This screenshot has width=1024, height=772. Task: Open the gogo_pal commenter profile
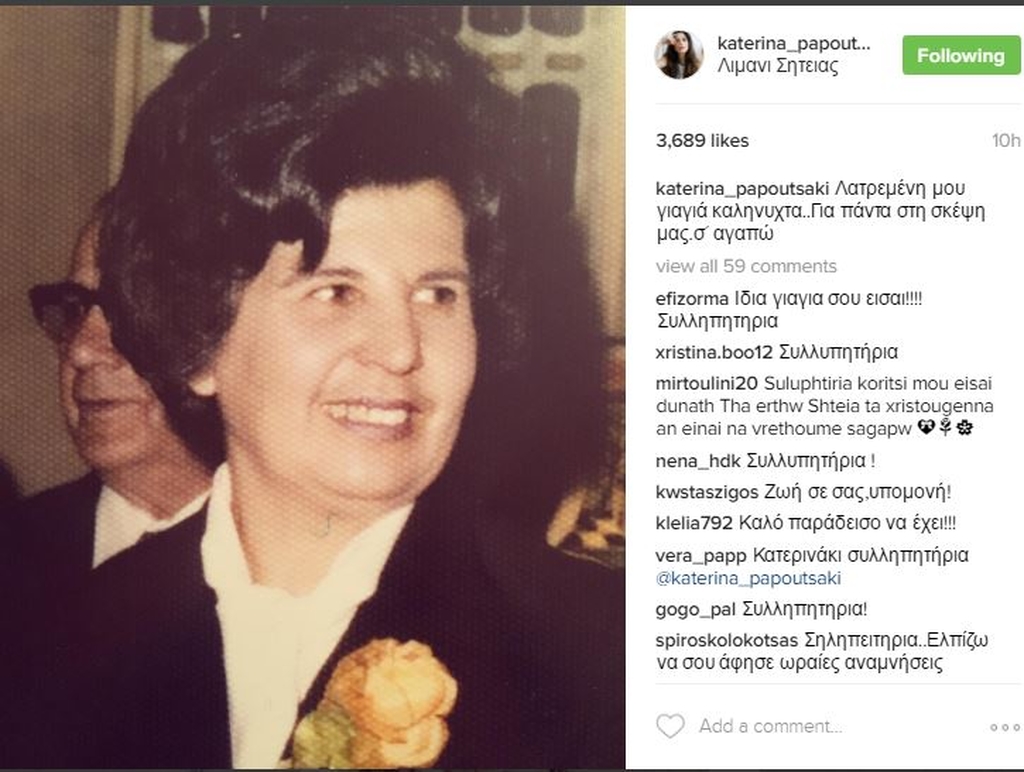point(696,610)
